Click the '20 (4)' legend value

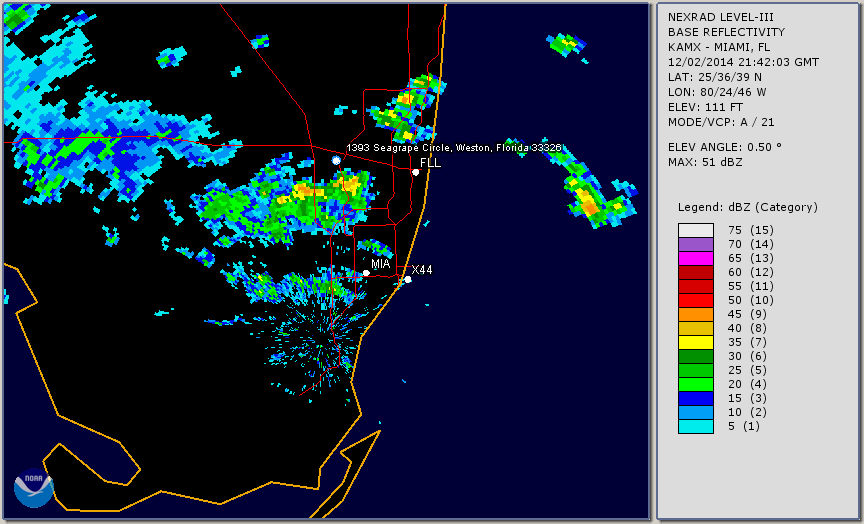coord(747,384)
